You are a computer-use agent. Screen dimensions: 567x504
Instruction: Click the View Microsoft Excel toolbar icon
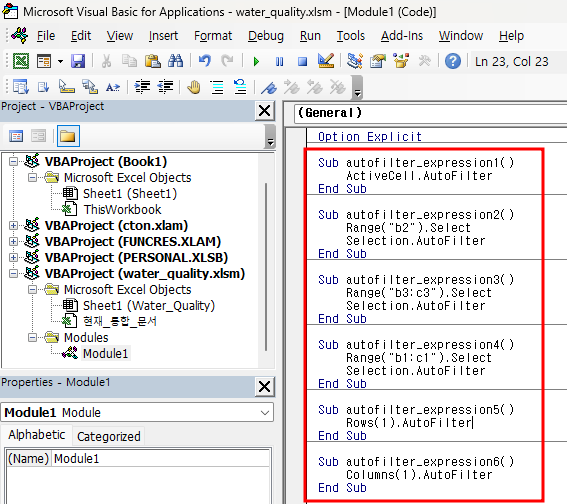tap(21, 61)
